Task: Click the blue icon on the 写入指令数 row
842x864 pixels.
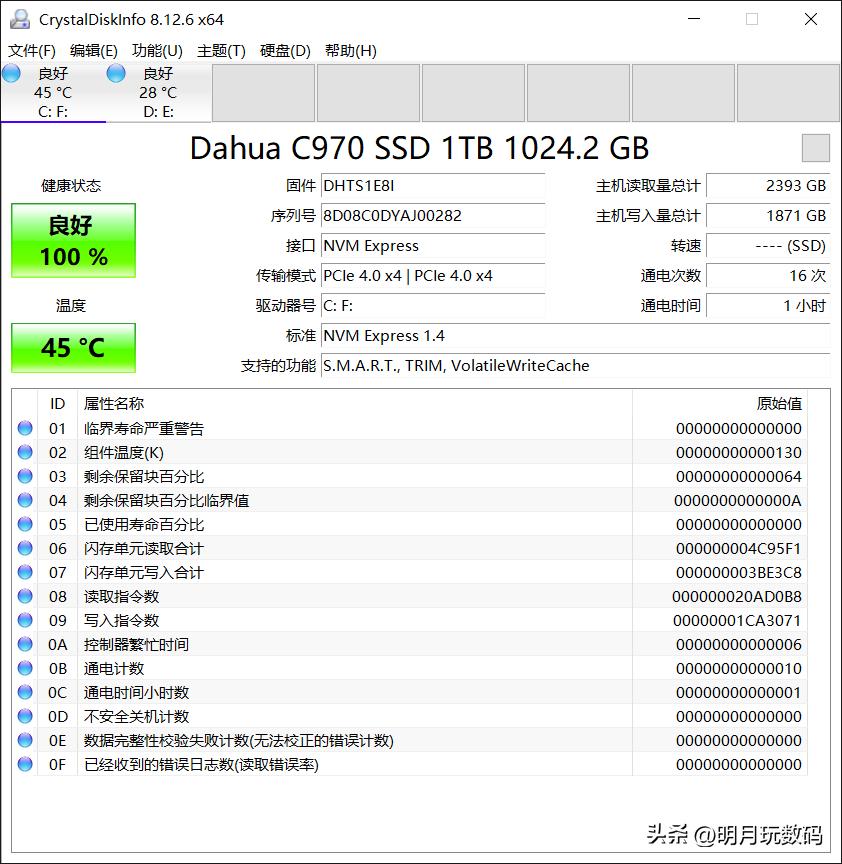Action: point(25,620)
